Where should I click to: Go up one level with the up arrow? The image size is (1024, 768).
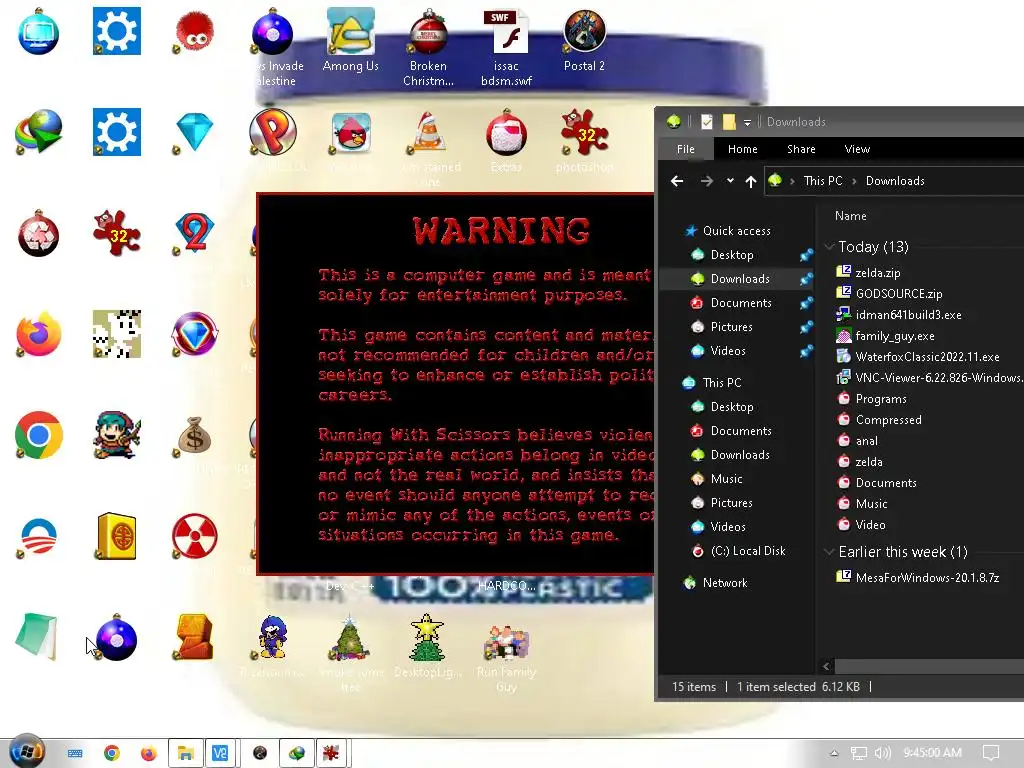(x=751, y=181)
